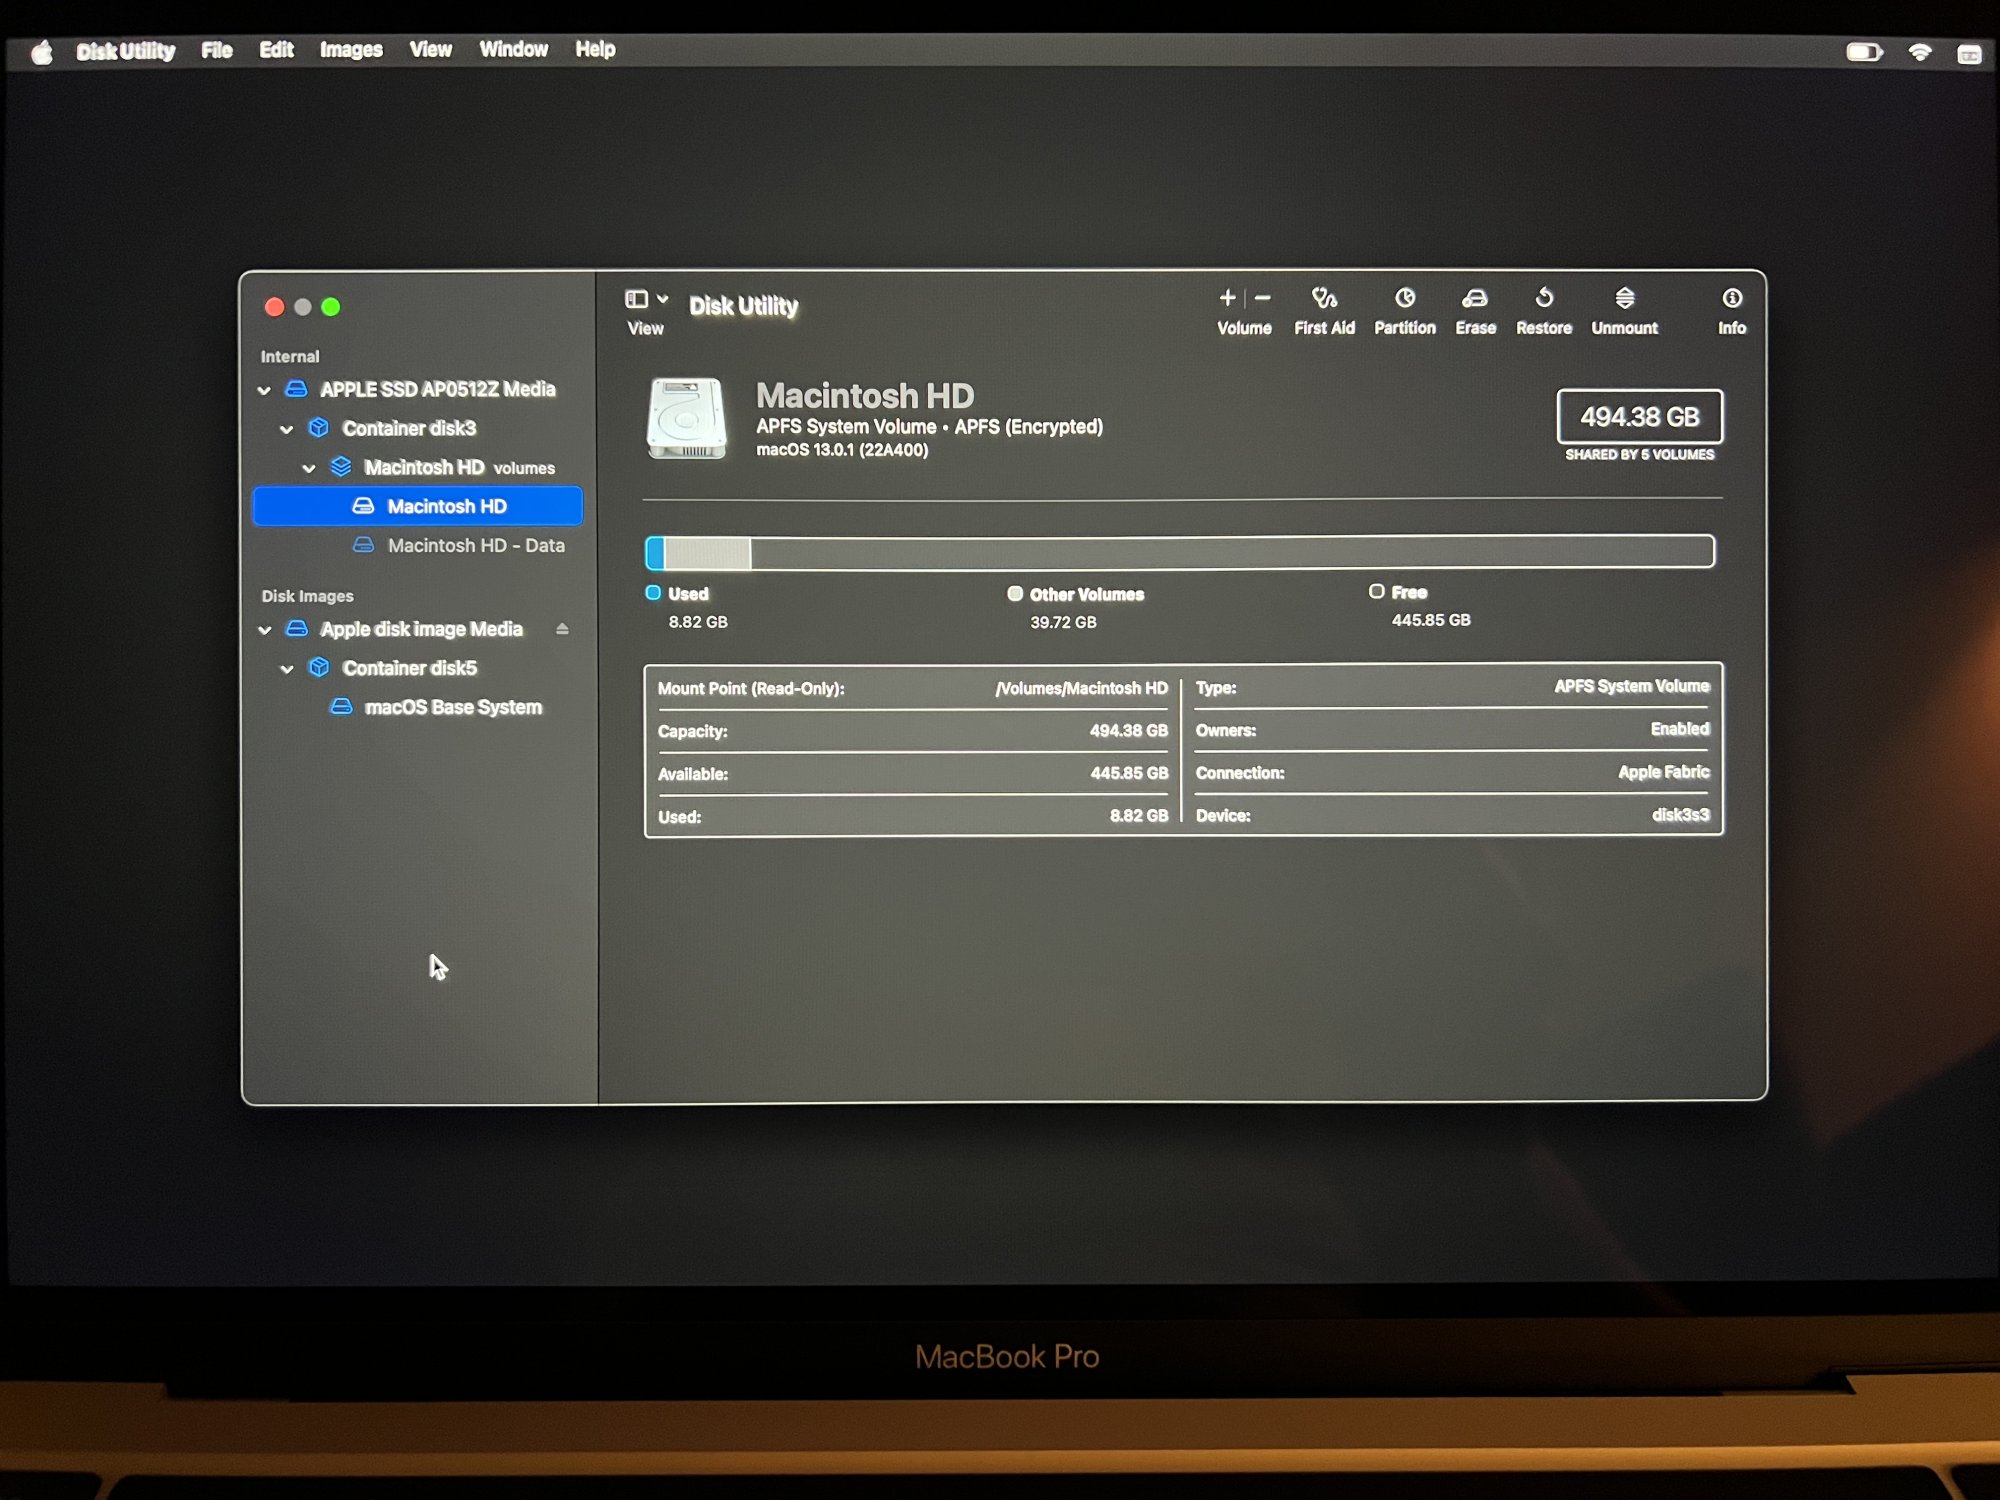Click the macOS Base System drive icon
The width and height of the screenshot is (2000, 1500).
pos(341,706)
